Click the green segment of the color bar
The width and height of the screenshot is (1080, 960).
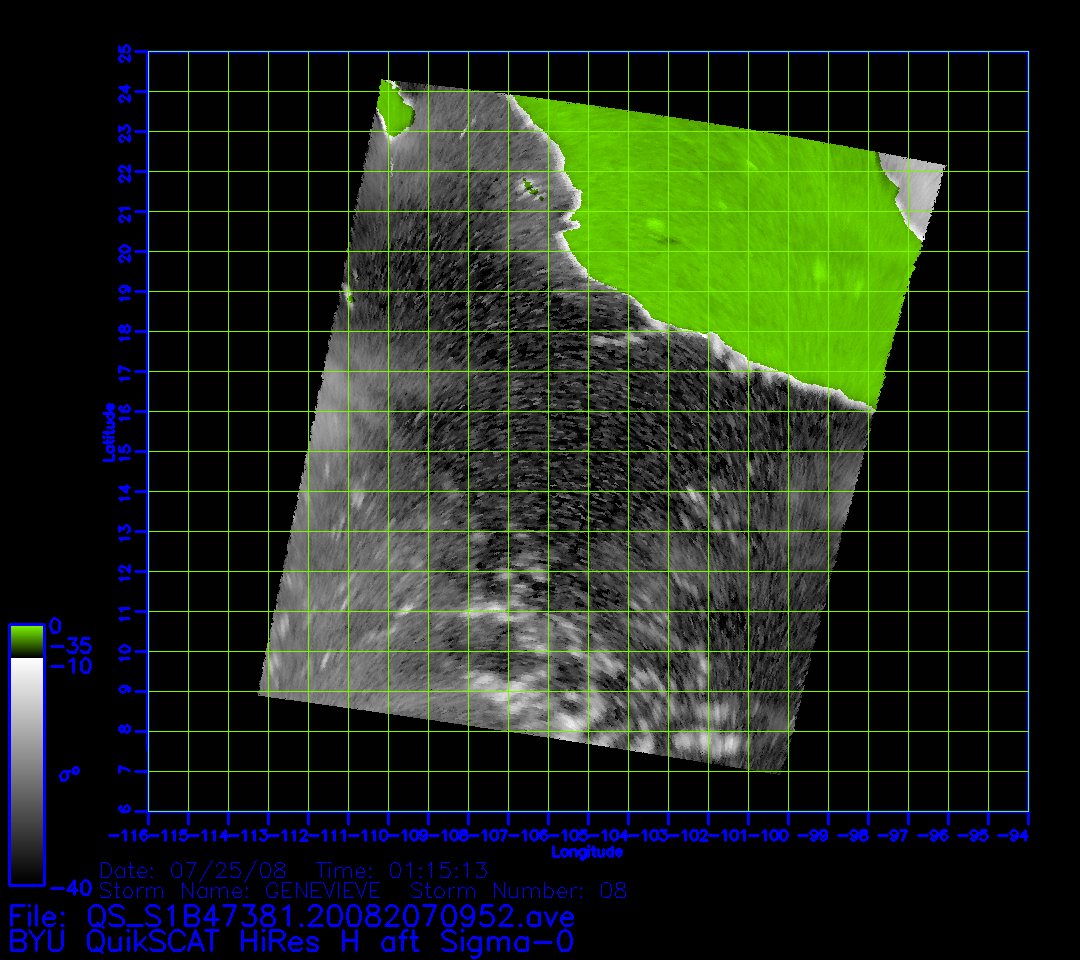click(x=26, y=640)
